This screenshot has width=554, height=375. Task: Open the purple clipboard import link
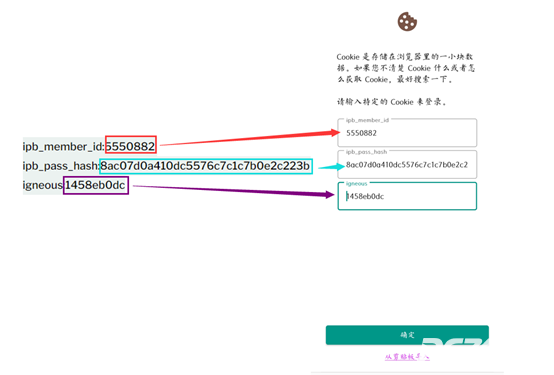click(407, 357)
